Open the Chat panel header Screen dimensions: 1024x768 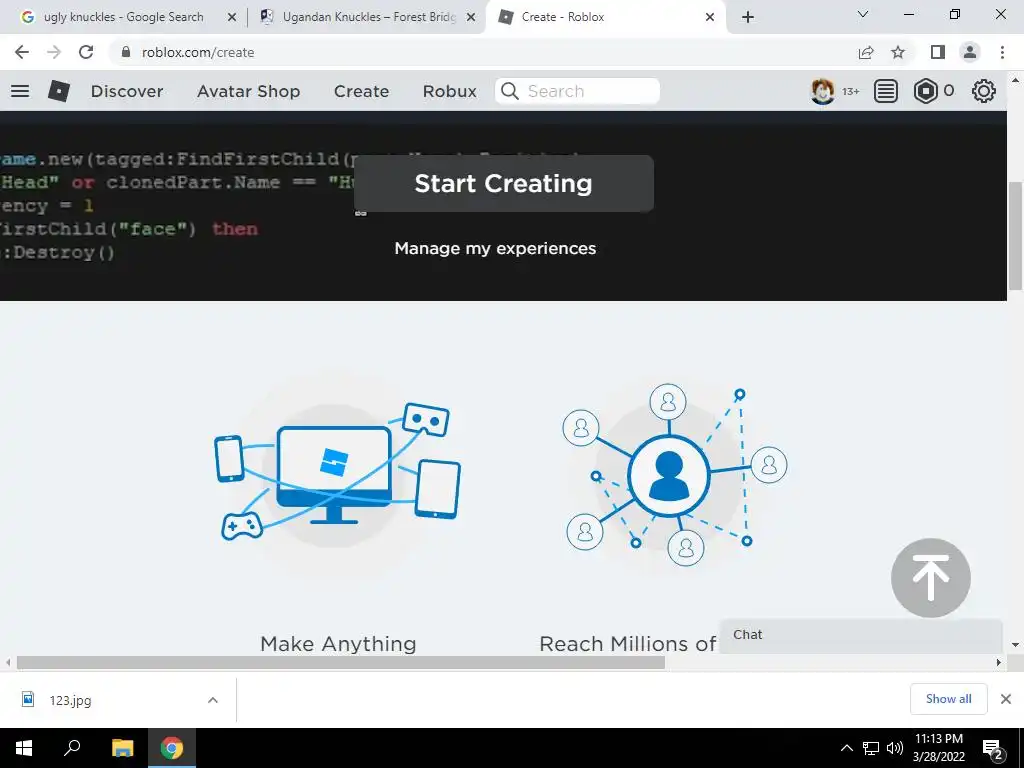(861, 635)
